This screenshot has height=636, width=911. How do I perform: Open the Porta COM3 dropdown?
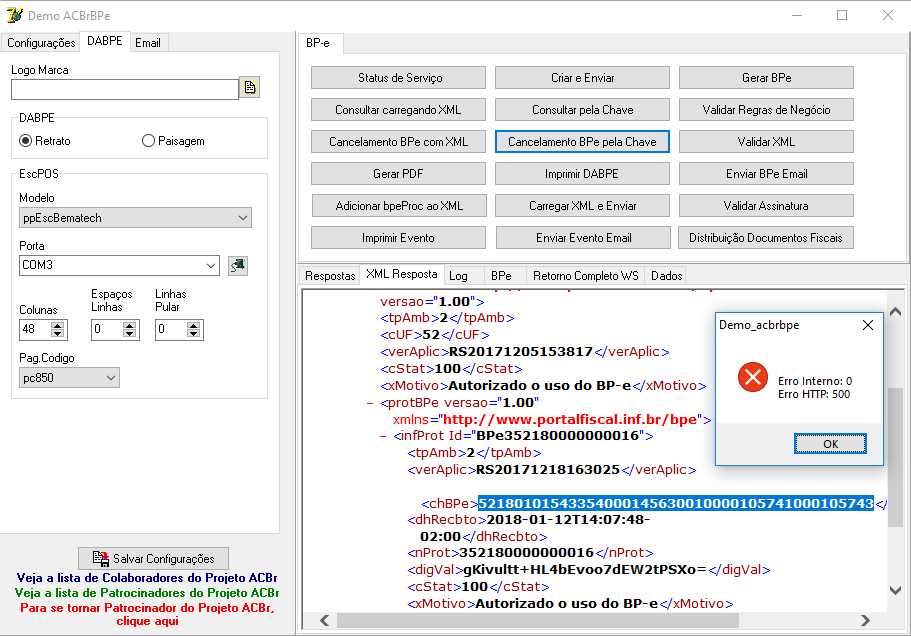[x=211, y=265]
